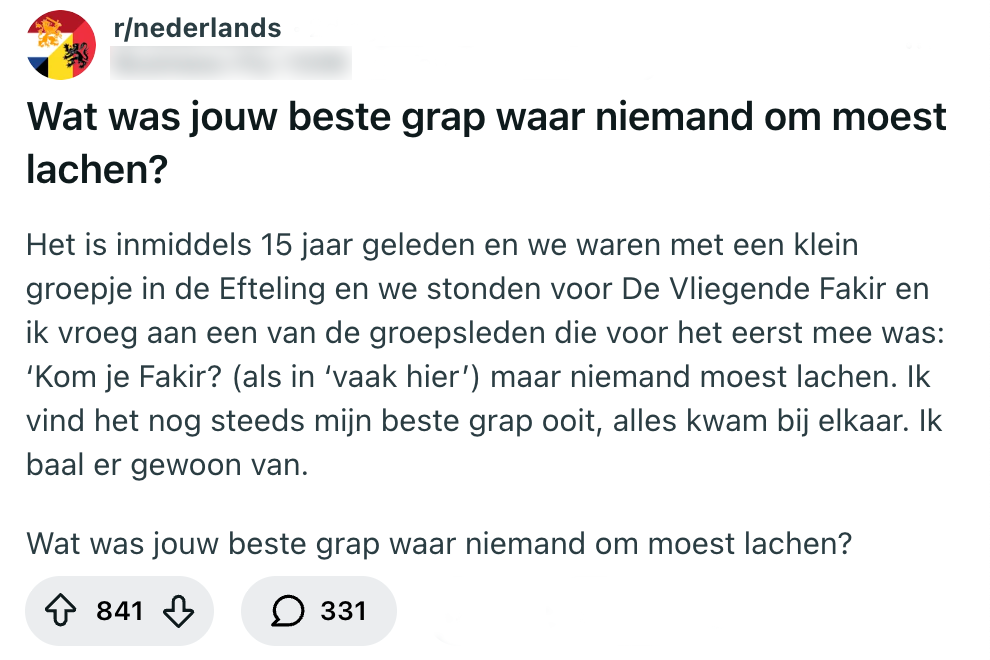Screen dimensions: 990x660
Task: Click the 331 comments count
Action: pyautogui.click(x=343, y=610)
